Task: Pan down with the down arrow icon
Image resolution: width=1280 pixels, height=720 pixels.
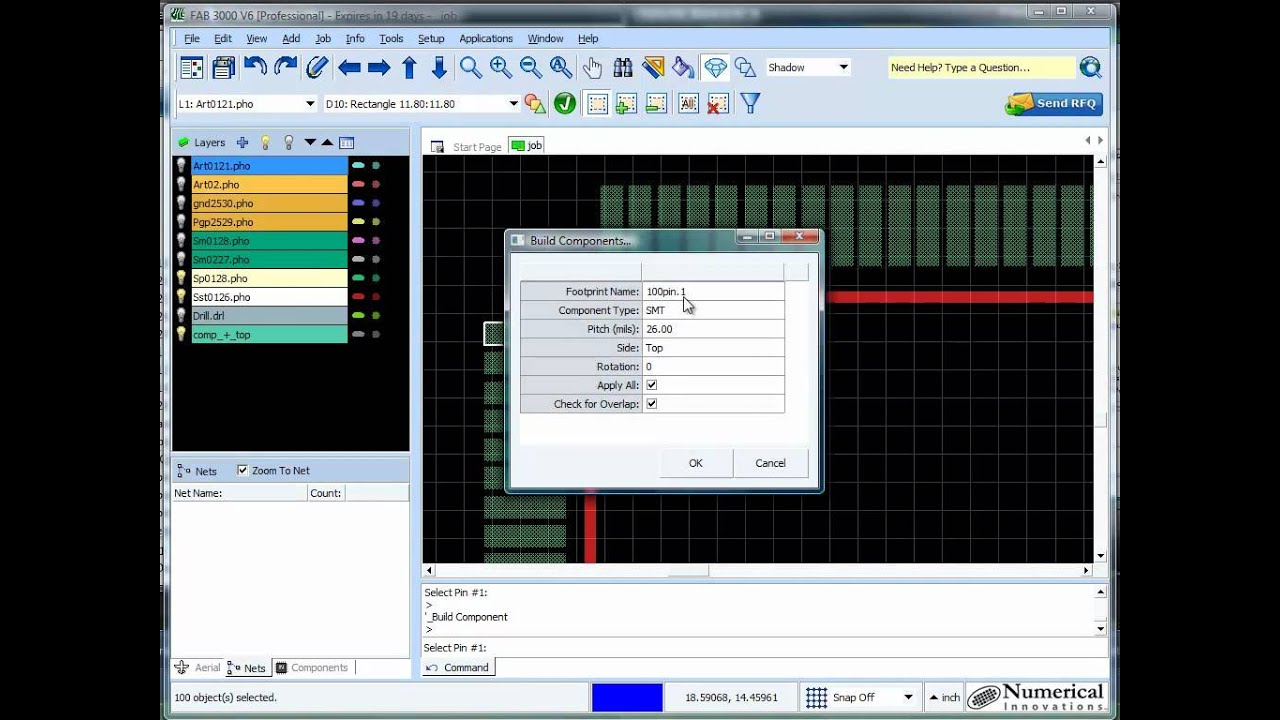Action: (x=439, y=67)
